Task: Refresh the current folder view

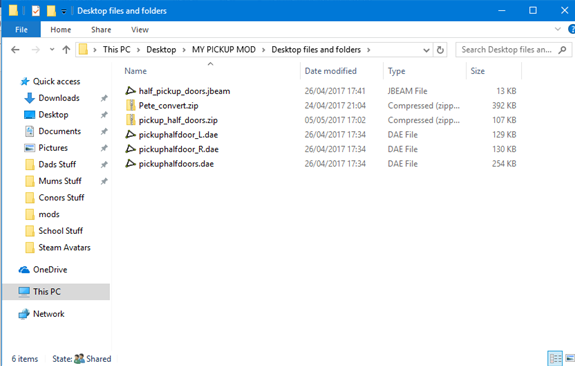Action: (440, 50)
